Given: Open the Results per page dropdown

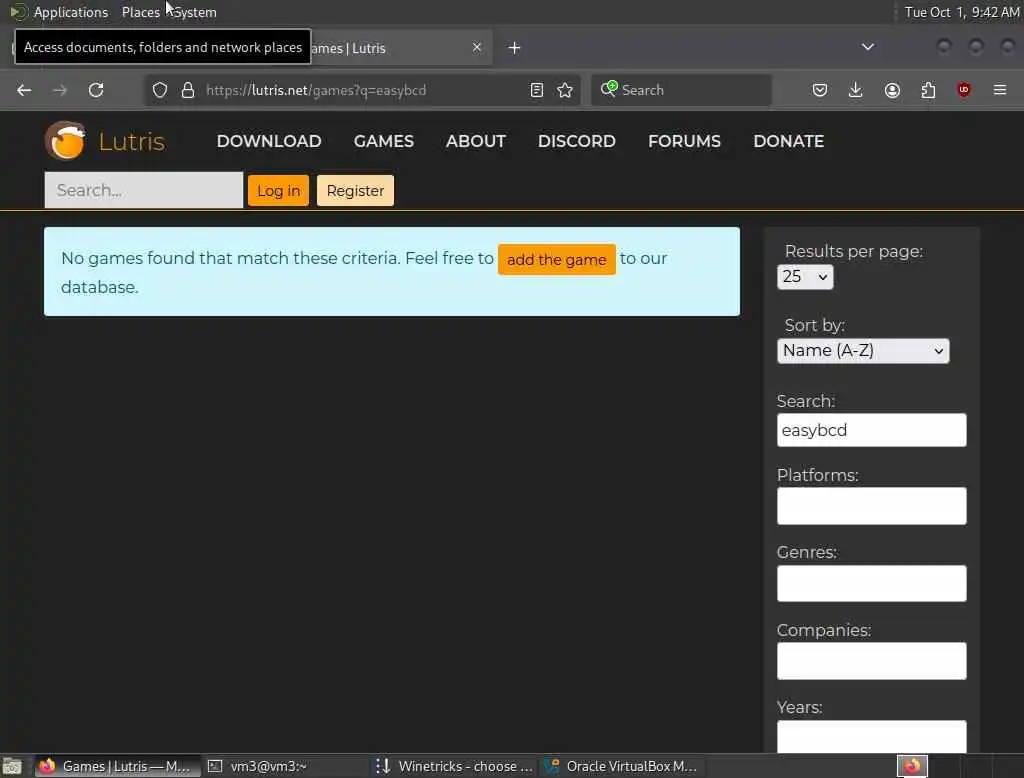Looking at the screenshot, I should click(805, 277).
